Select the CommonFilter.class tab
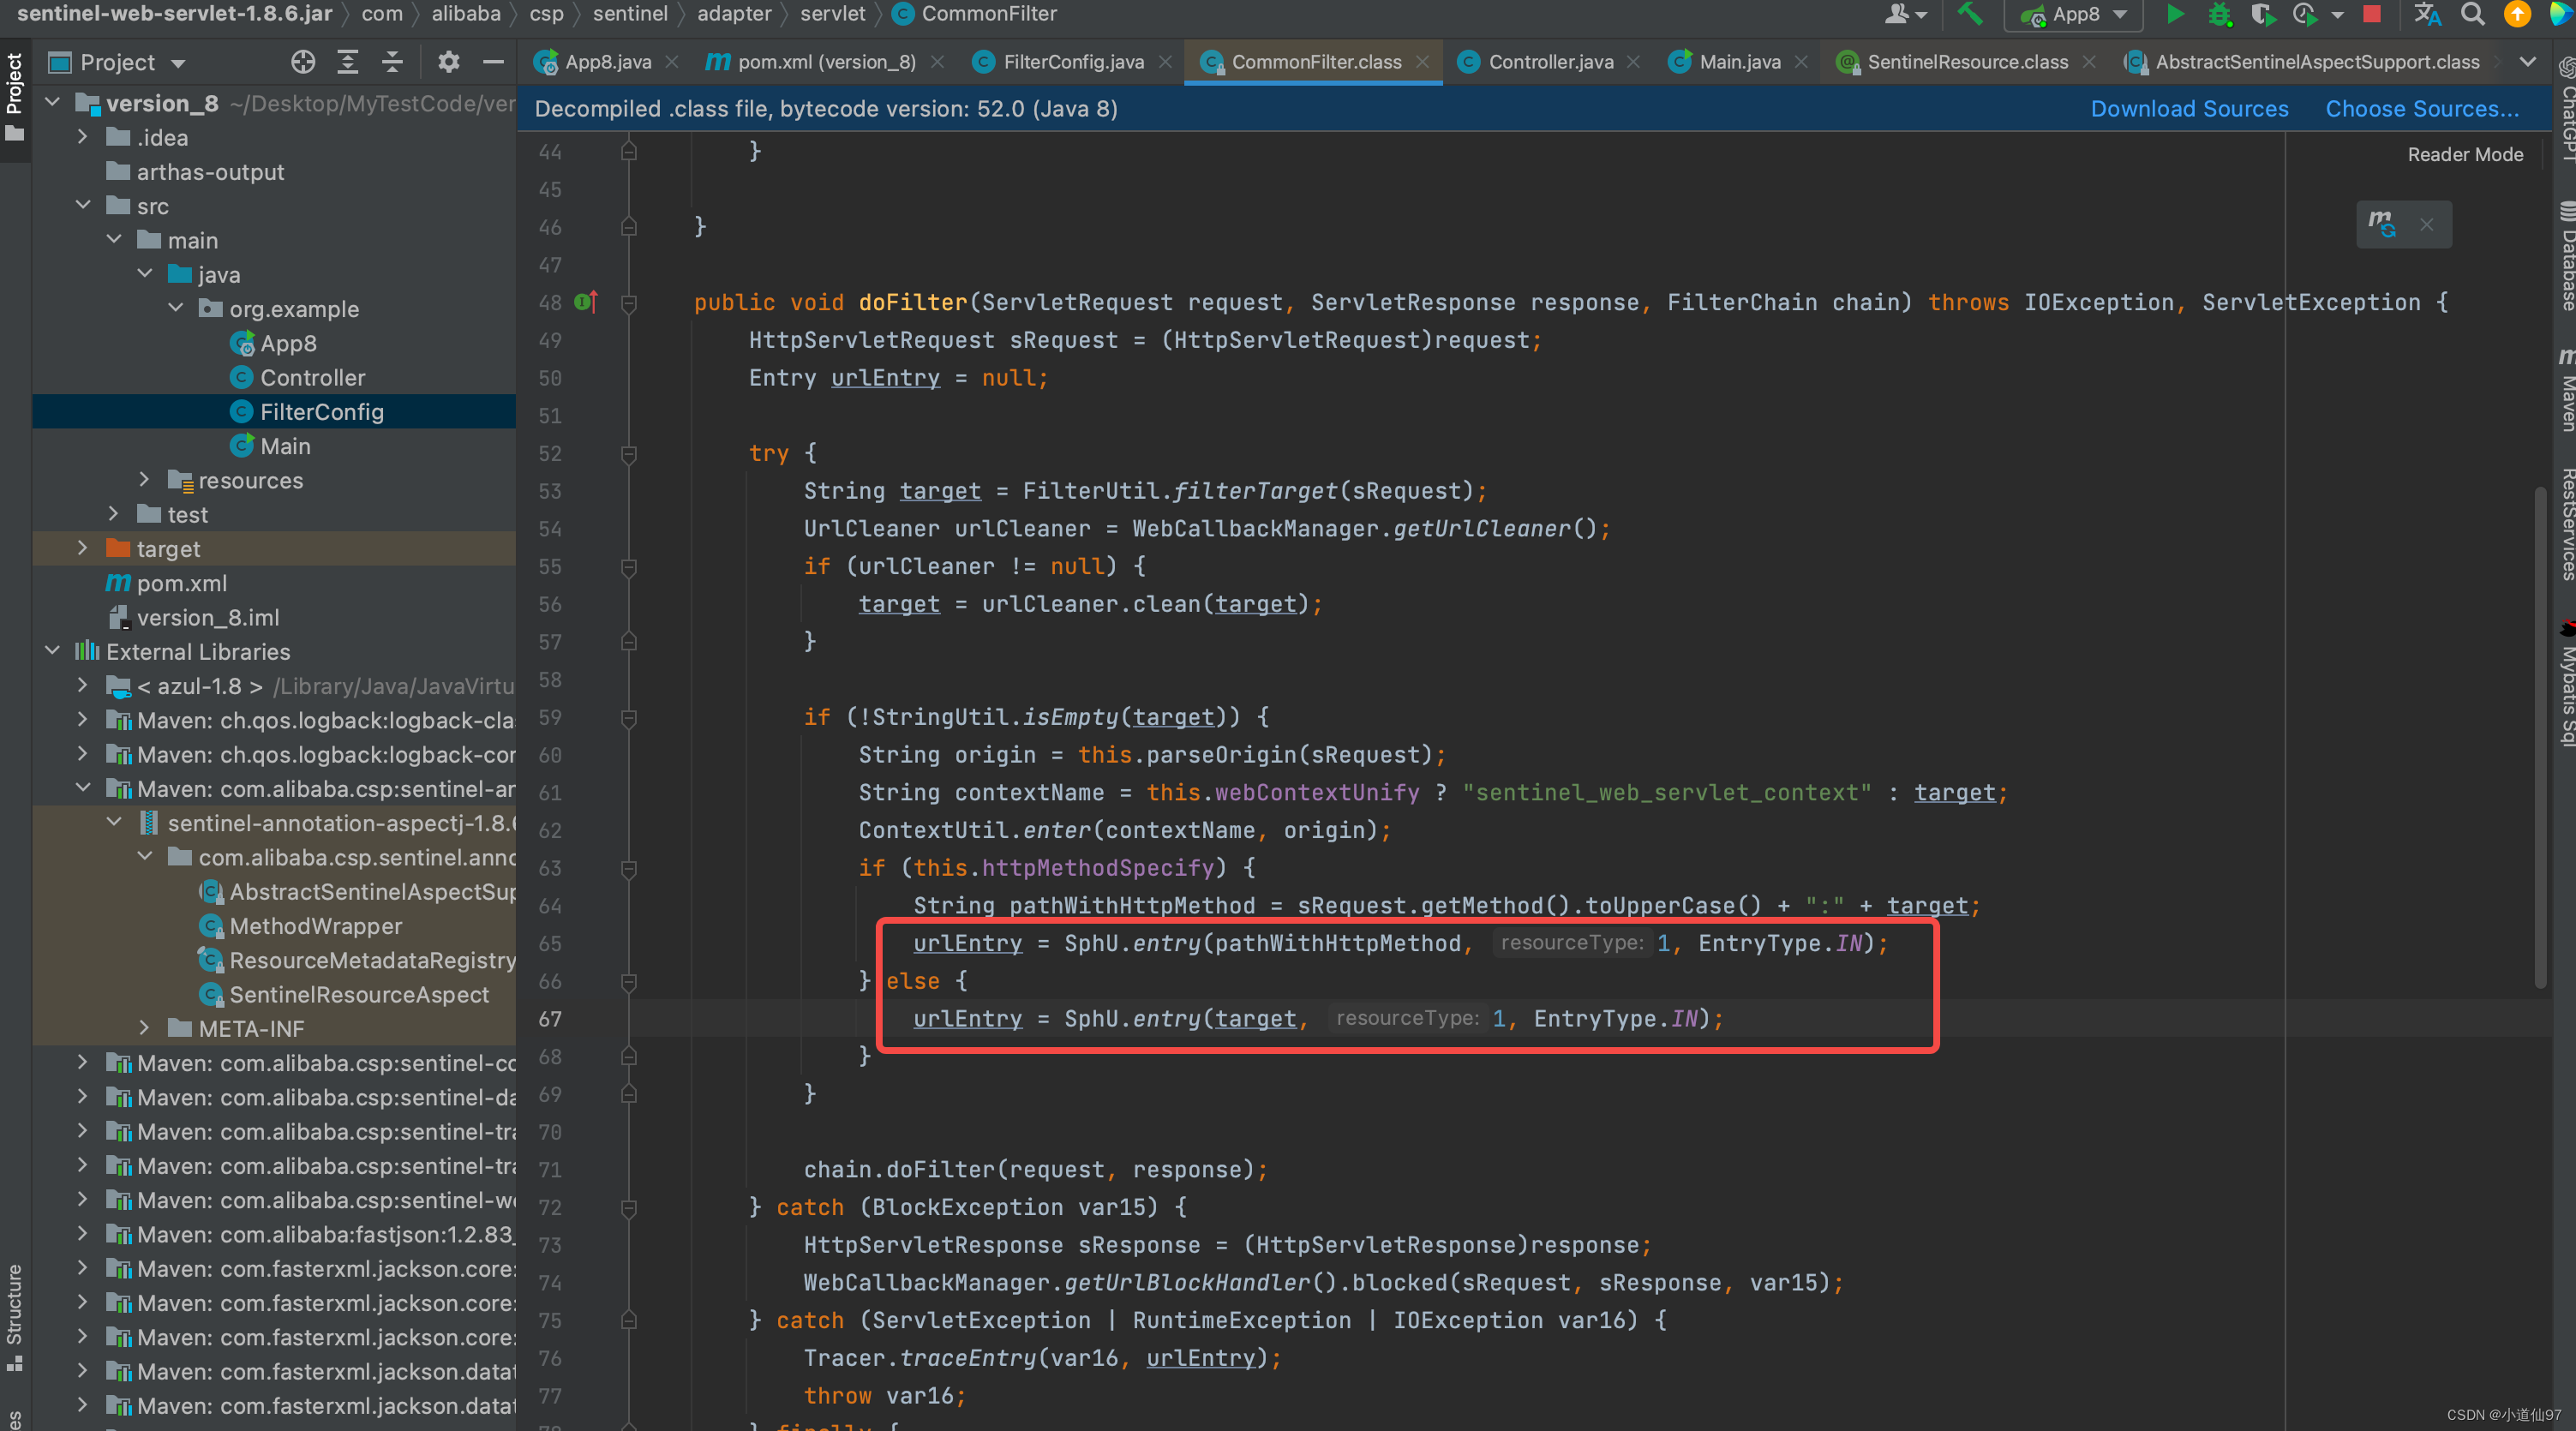 (1315, 63)
